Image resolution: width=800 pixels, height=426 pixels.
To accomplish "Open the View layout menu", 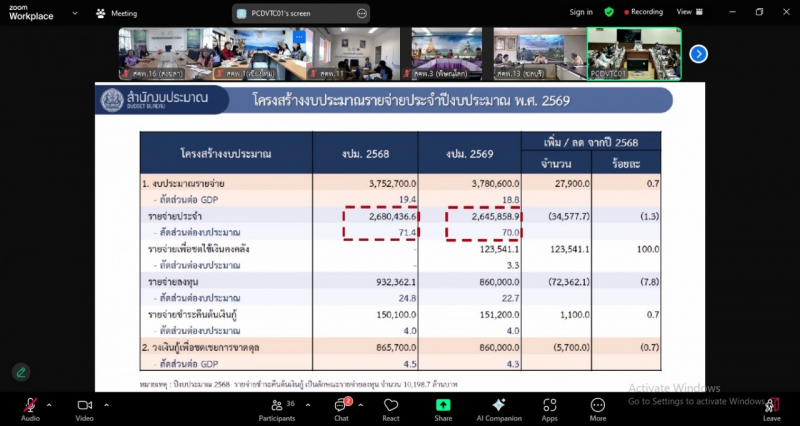I will coord(689,12).
